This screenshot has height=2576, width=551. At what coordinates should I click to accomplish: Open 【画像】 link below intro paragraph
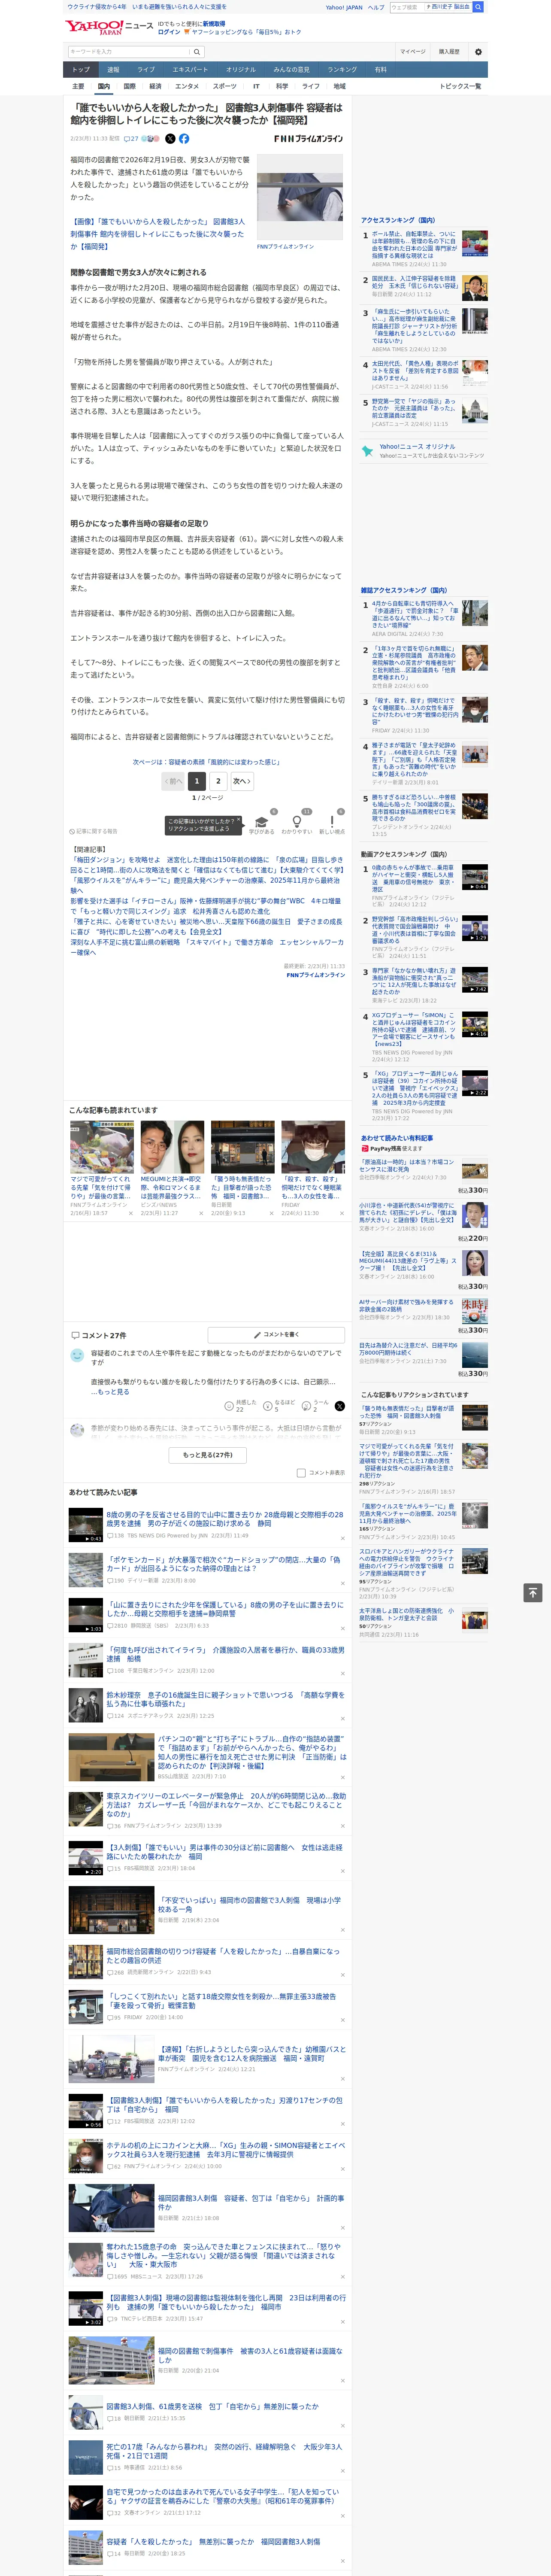coord(157,234)
